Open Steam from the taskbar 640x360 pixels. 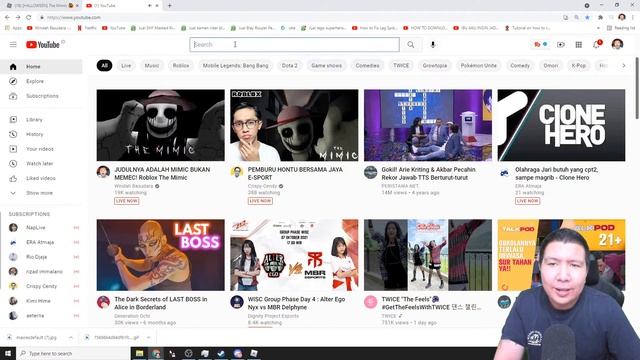[221, 353]
